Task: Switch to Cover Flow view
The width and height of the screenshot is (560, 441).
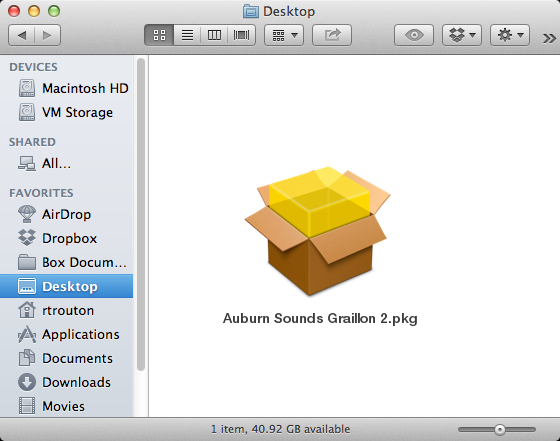Action: [x=241, y=35]
